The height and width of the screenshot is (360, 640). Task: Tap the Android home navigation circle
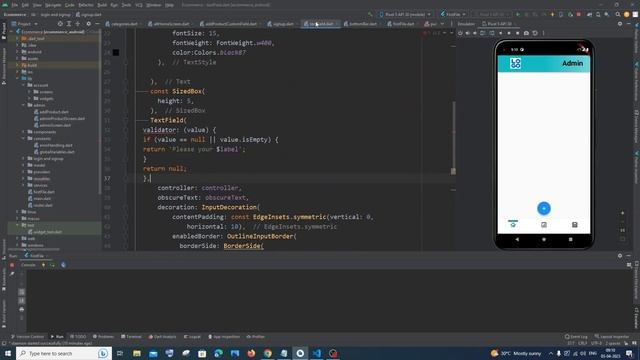(x=544, y=239)
